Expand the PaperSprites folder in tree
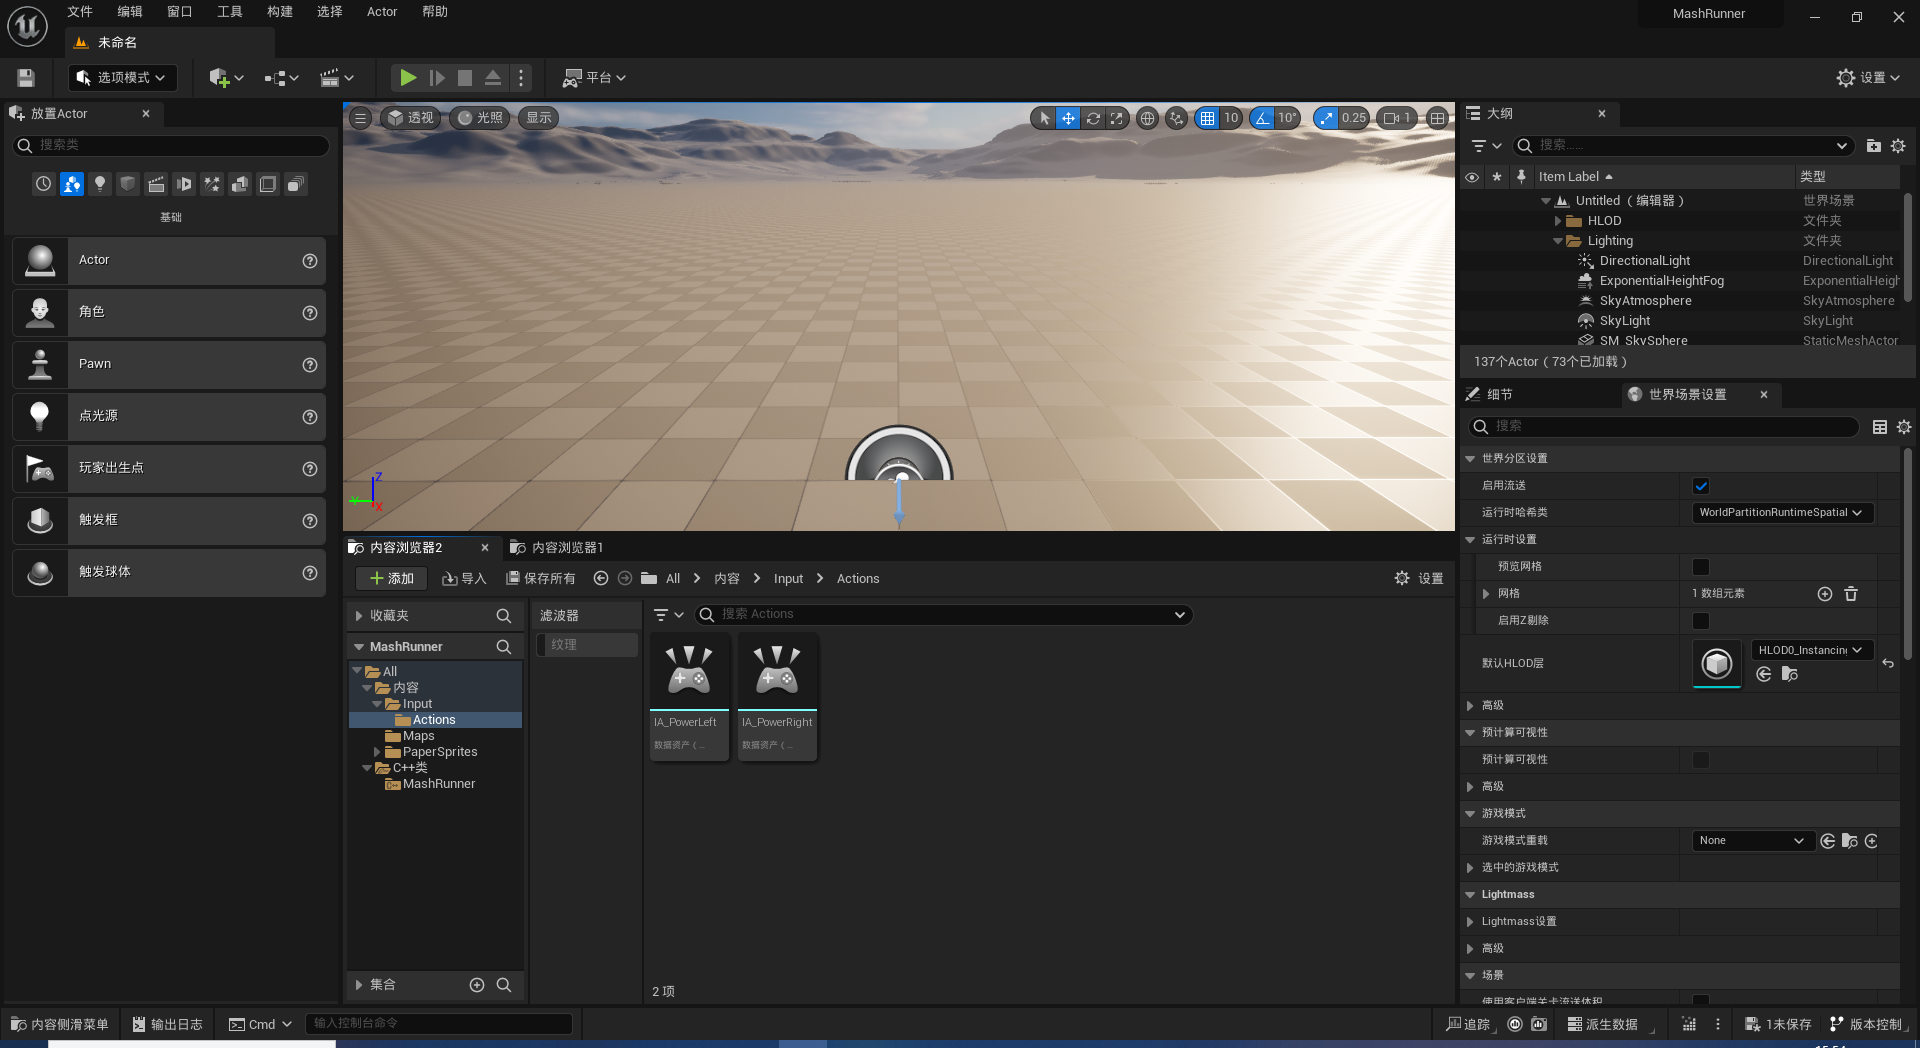This screenshot has height=1048, width=1920. (377, 752)
